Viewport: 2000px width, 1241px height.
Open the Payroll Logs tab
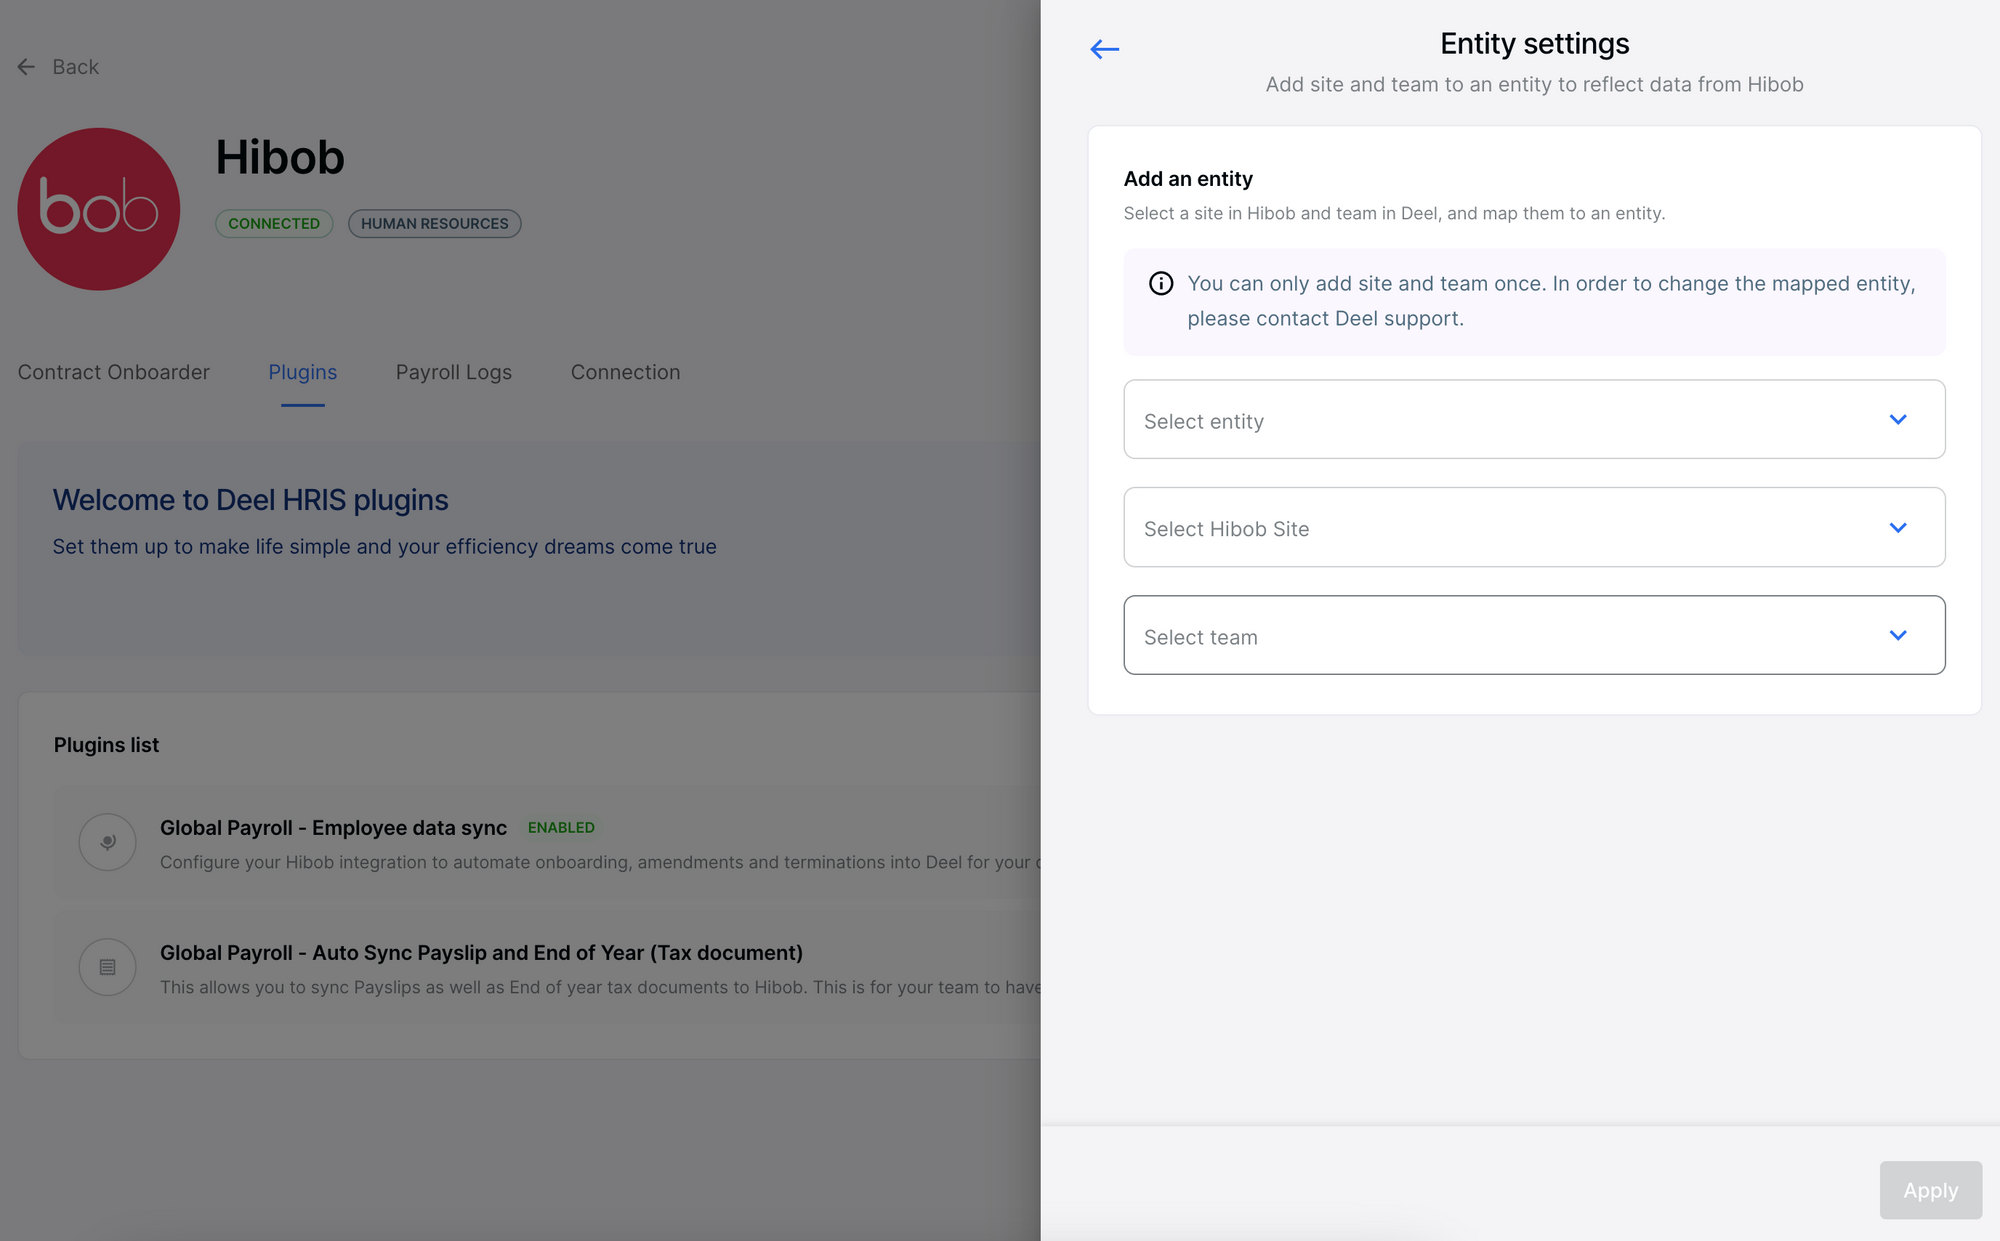tap(454, 372)
